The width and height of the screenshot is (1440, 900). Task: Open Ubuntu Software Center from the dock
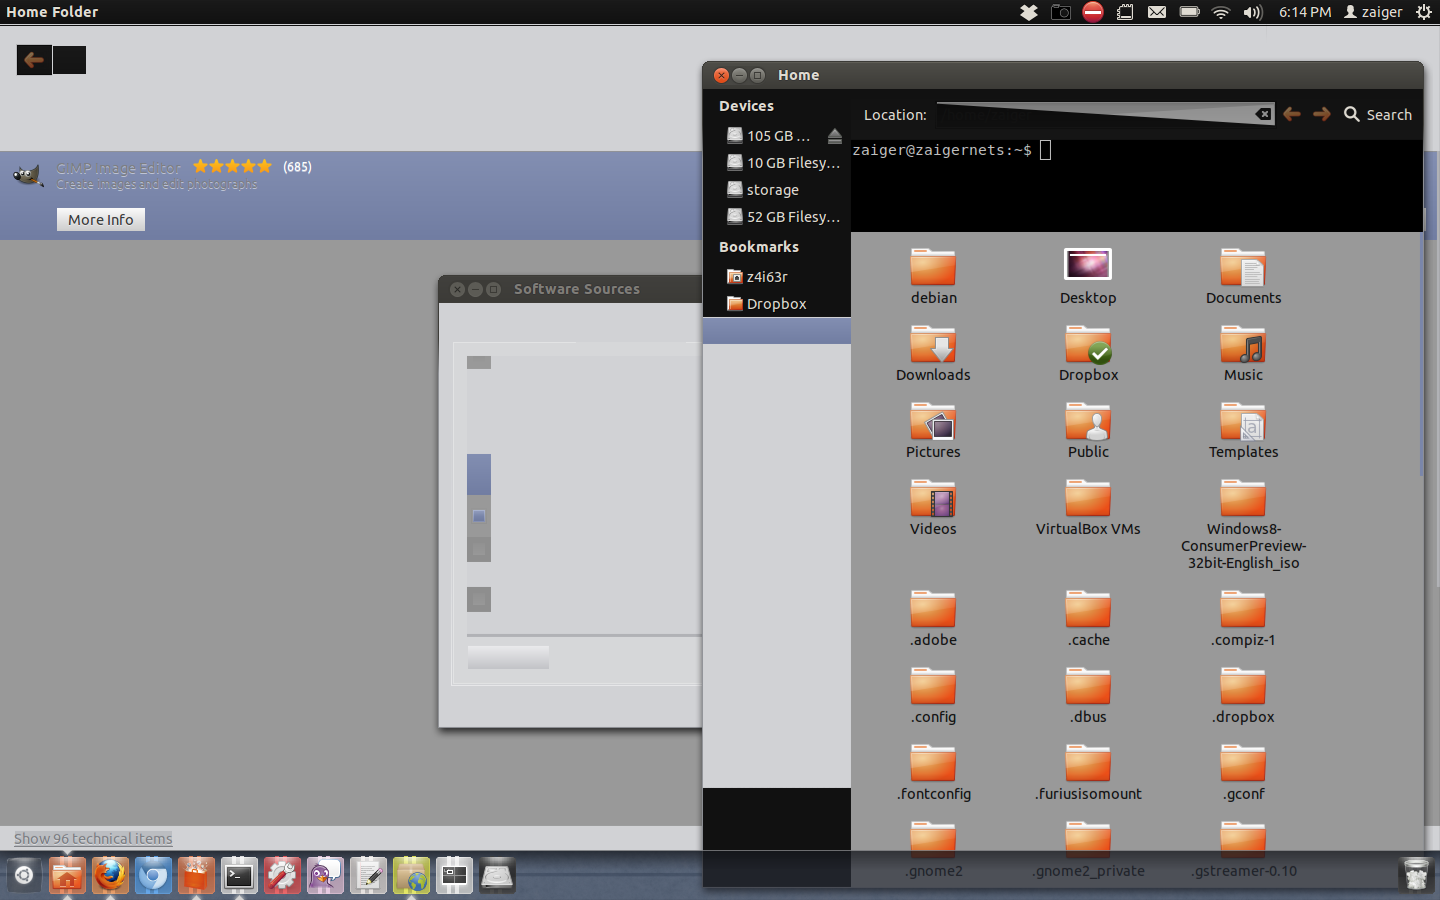(x=196, y=875)
